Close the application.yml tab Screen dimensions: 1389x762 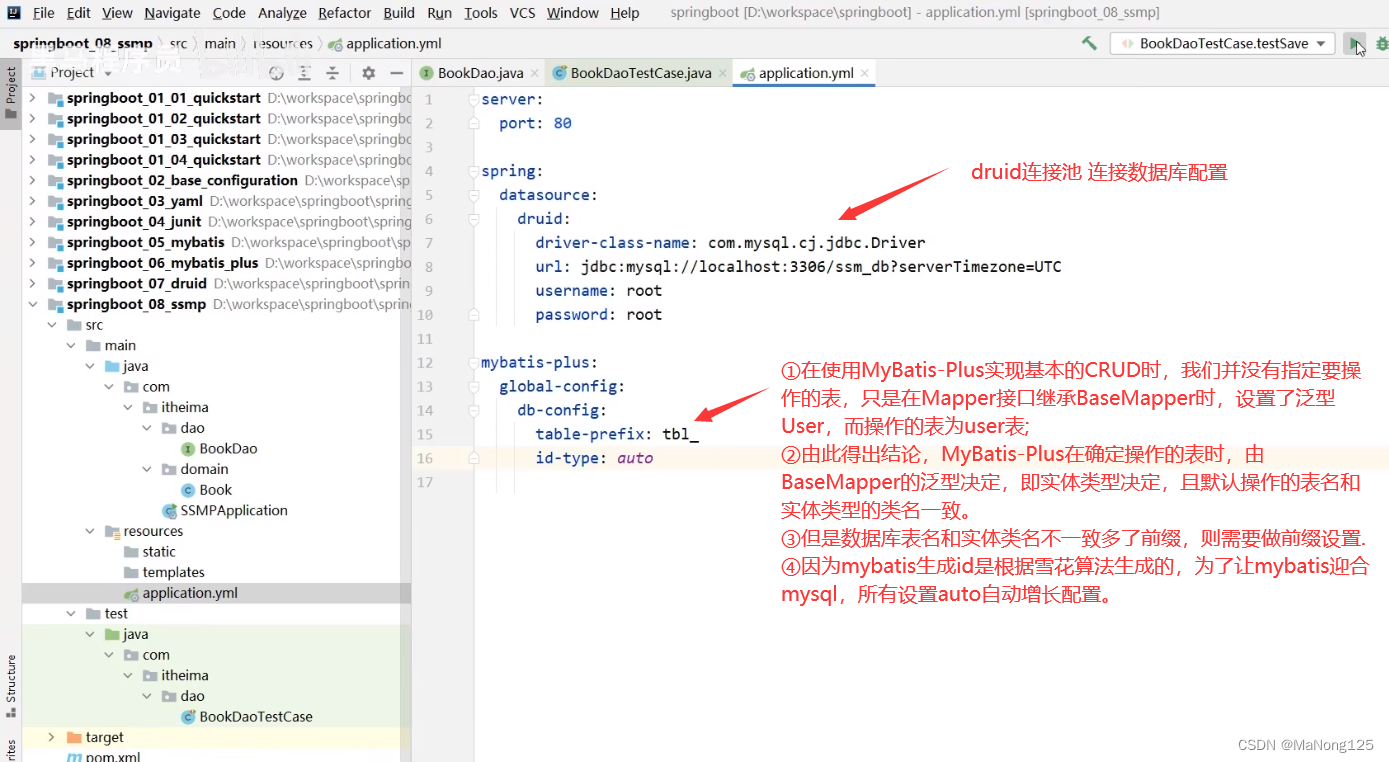click(x=865, y=73)
